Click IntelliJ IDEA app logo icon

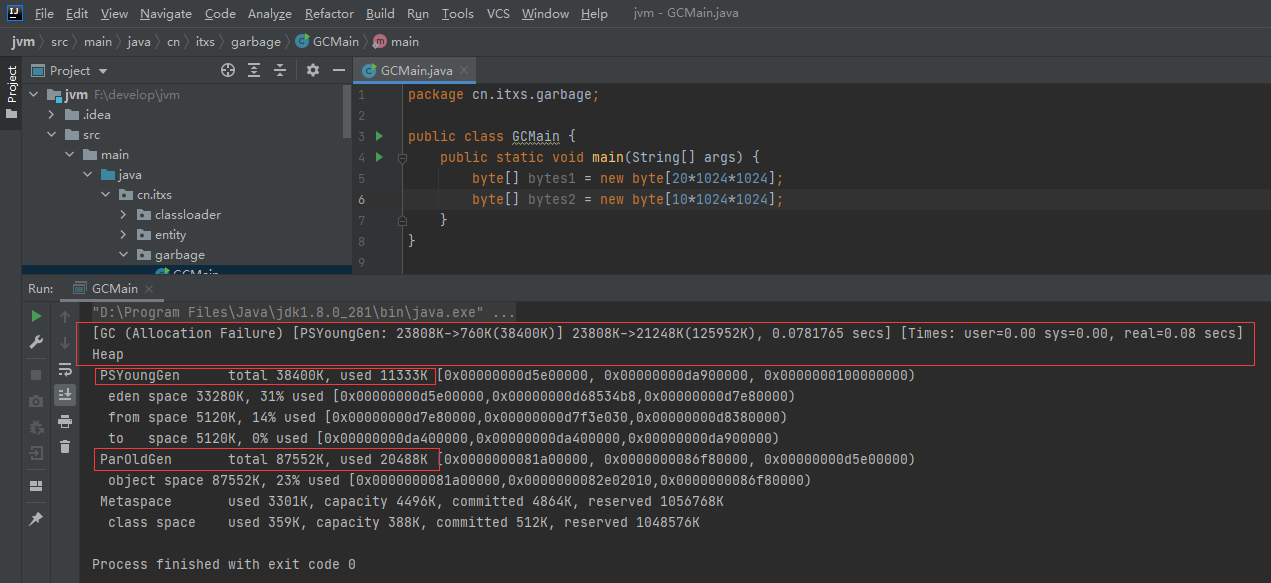point(13,14)
